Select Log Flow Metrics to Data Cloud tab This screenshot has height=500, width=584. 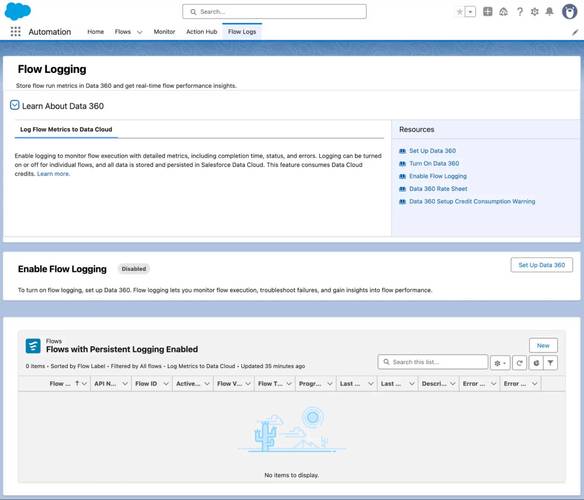pyautogui.click(x=66, y=129)
